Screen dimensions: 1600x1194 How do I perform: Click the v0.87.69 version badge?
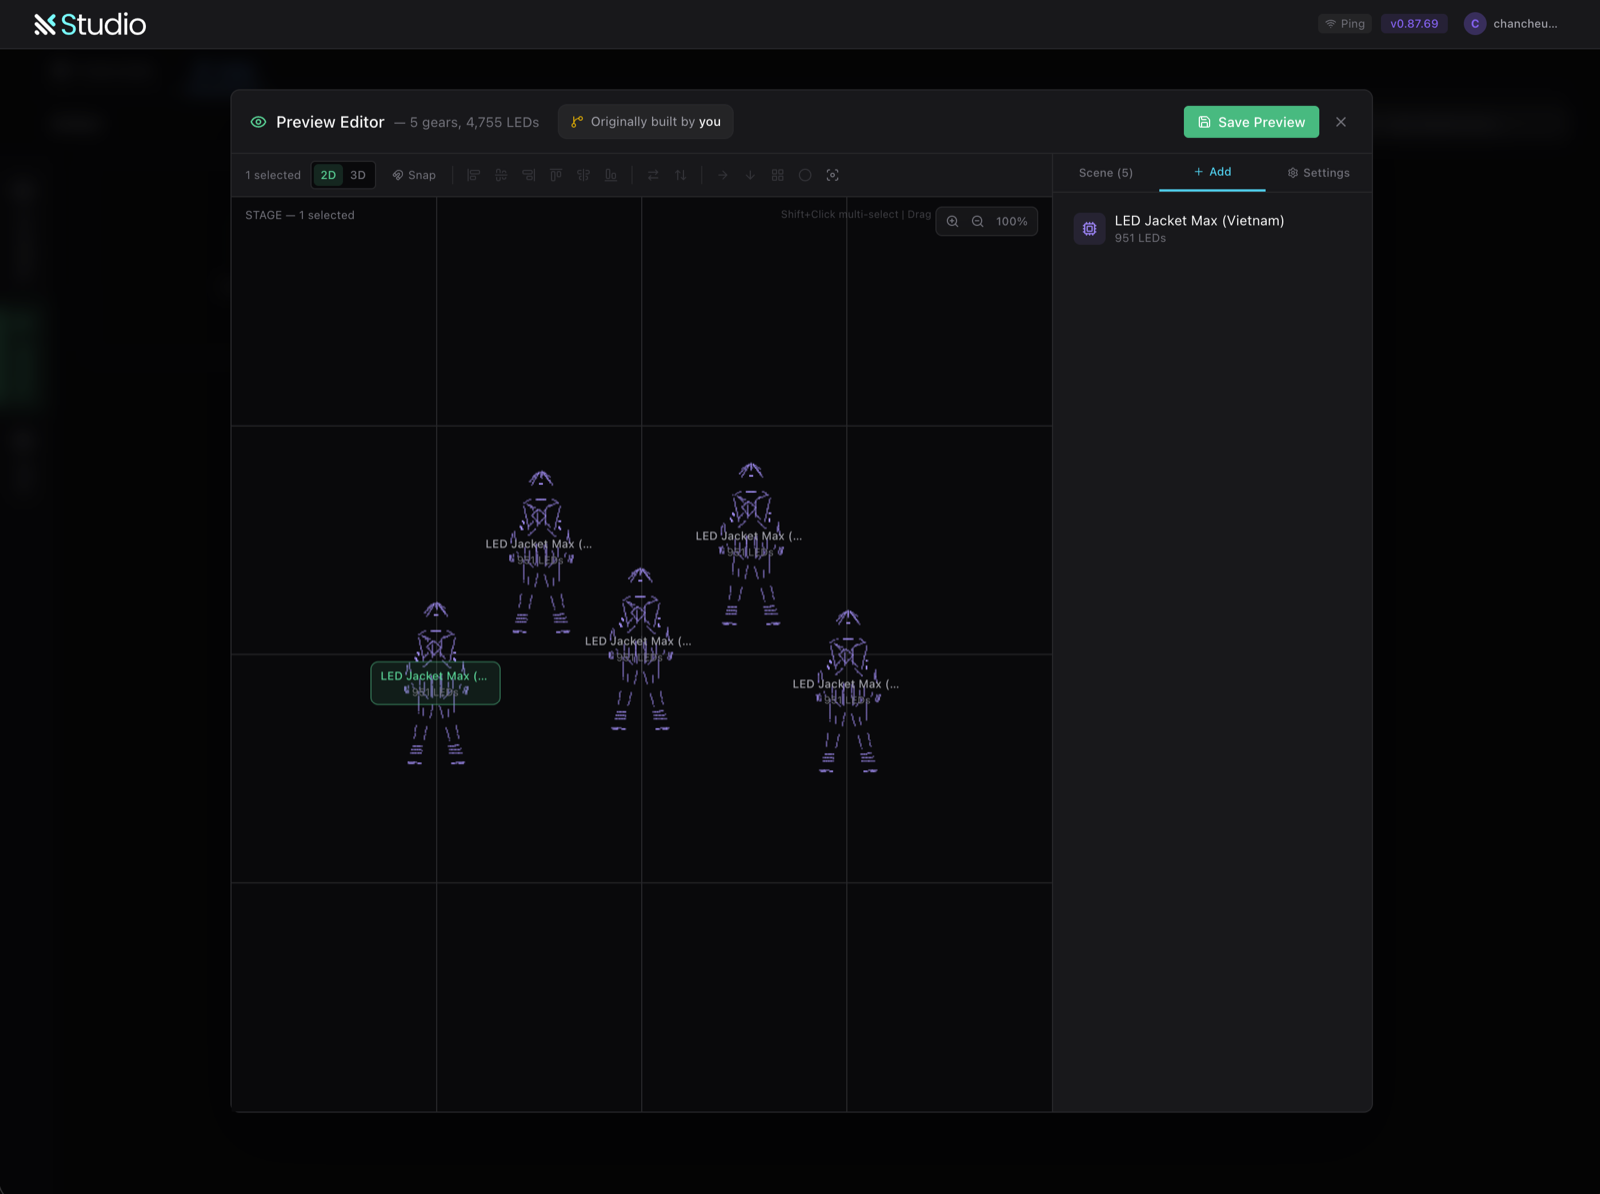[x=1414, y=24]
